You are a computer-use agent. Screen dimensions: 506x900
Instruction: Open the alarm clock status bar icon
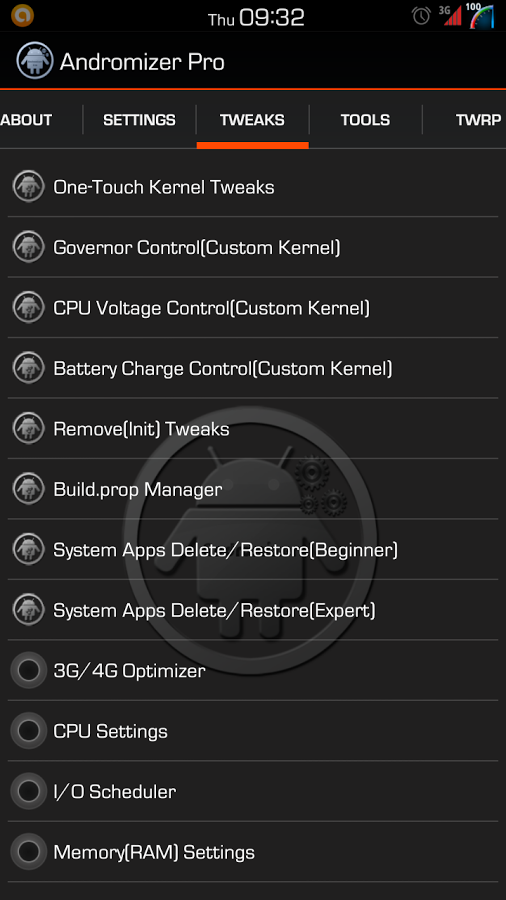pos(422,15)
